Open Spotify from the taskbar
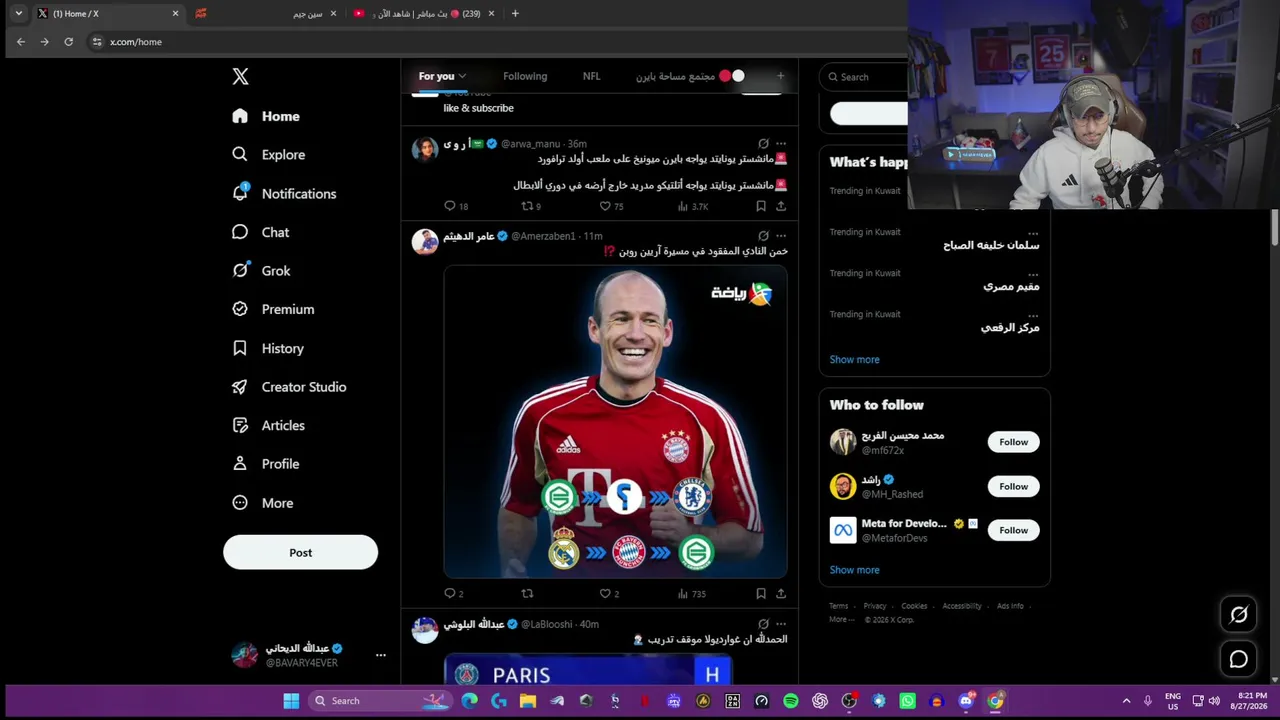The height and width of the screenshot is (720, 1280). click(791, 701)
